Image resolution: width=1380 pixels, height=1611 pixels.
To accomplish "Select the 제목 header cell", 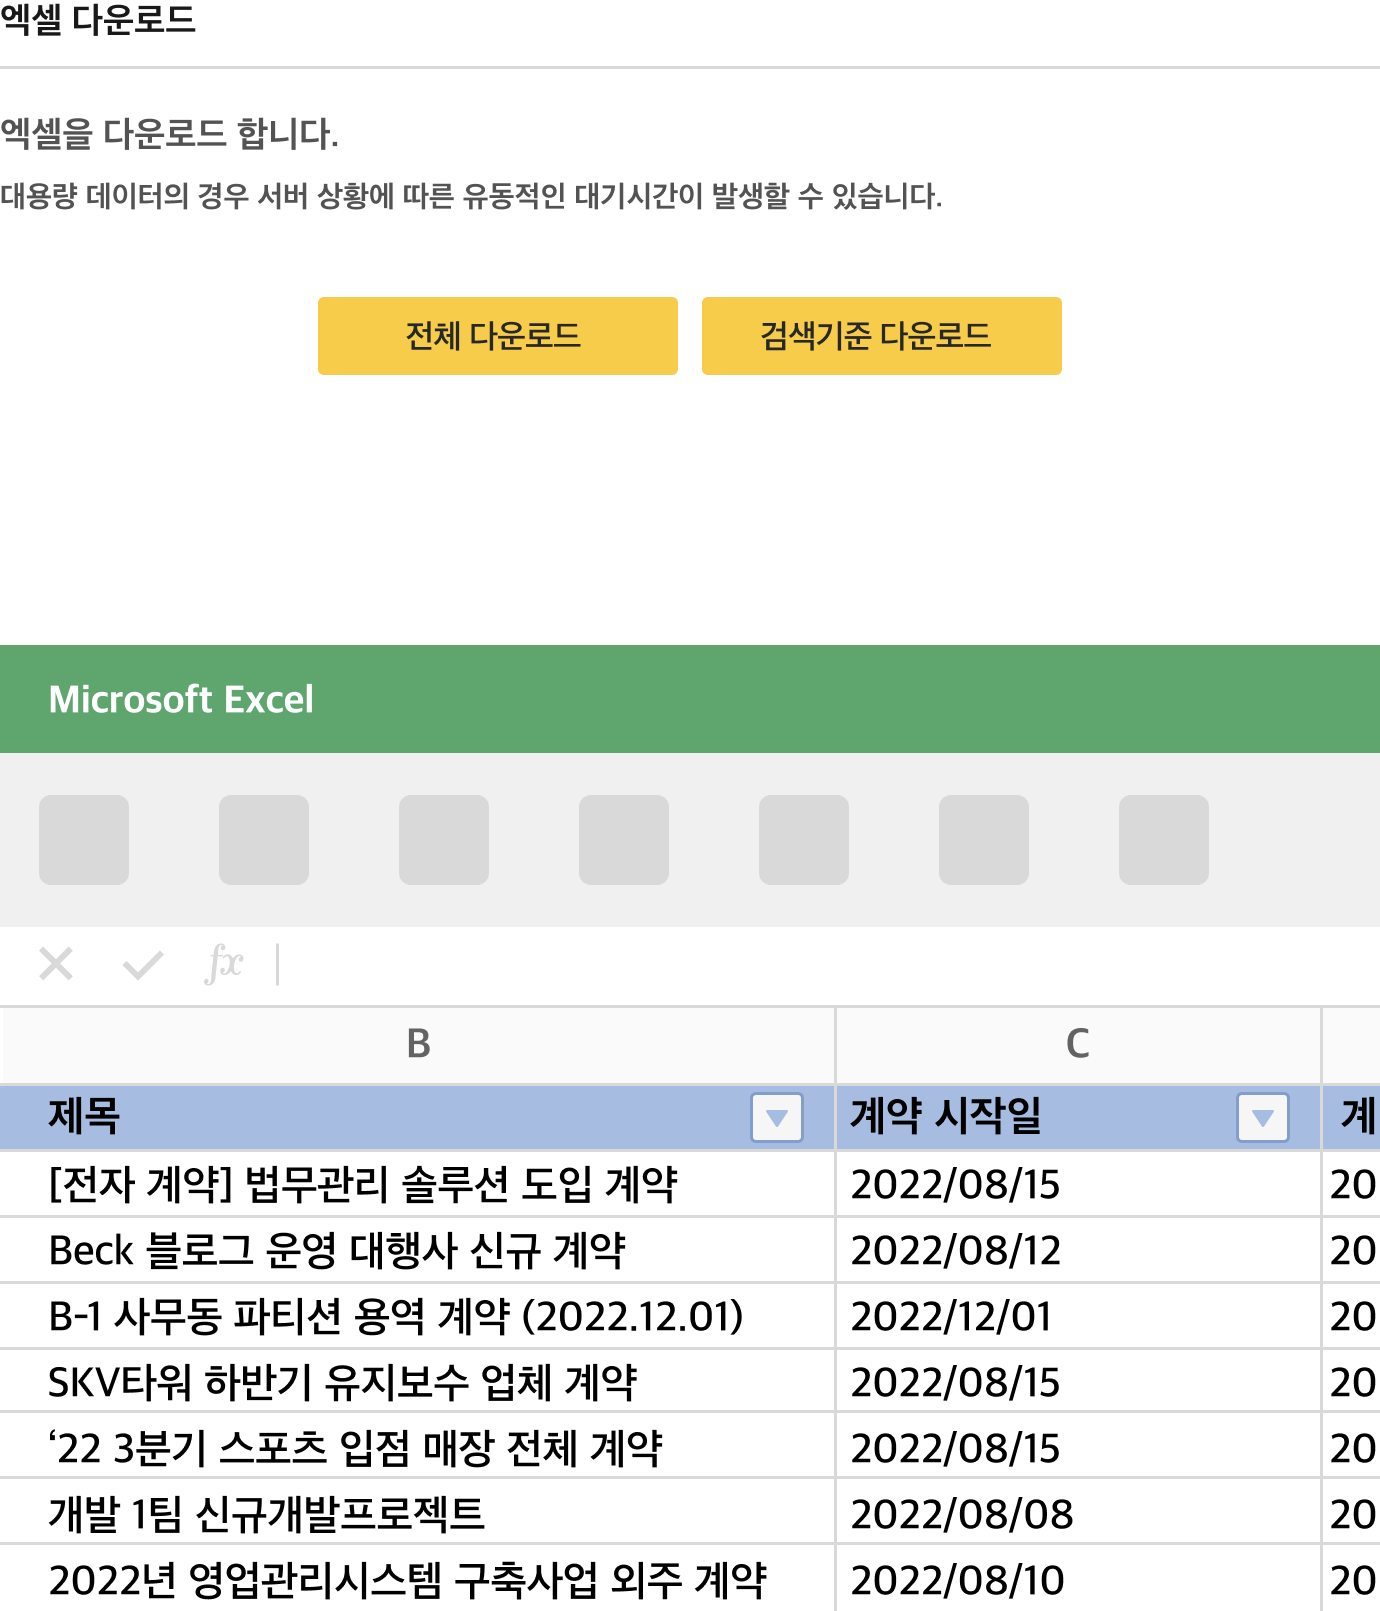I will pos(417,1117).
